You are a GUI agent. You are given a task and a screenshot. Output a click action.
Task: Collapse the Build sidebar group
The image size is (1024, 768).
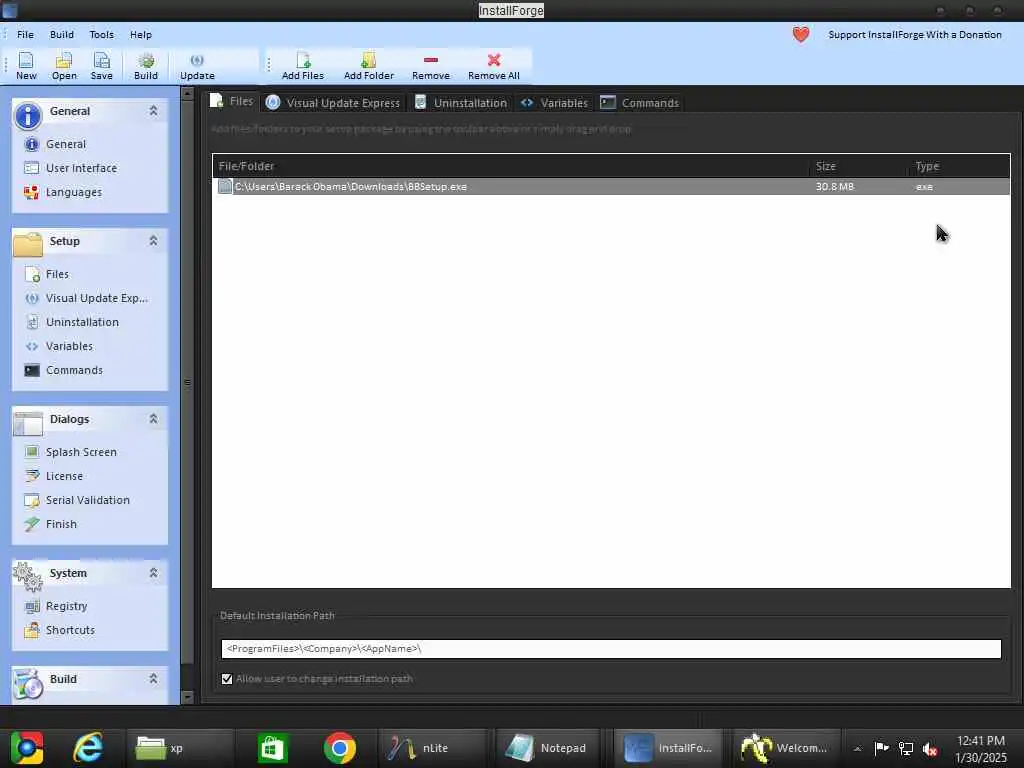(153, 679)
